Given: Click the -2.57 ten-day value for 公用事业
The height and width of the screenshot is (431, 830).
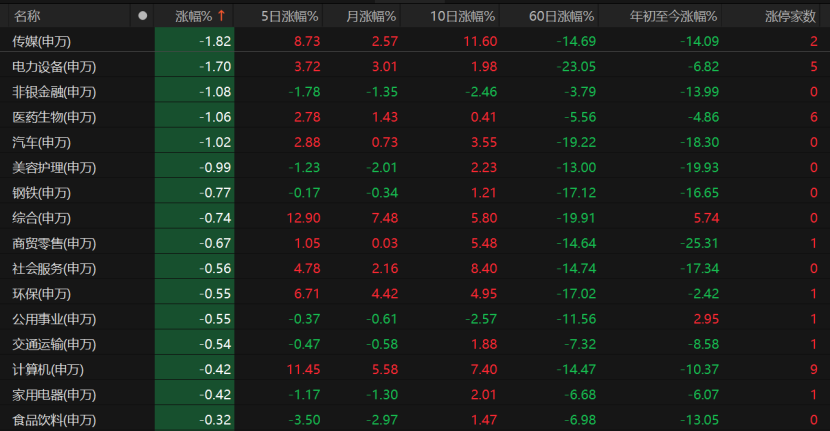Looking at the screenshot, I should tap(481, 319).
